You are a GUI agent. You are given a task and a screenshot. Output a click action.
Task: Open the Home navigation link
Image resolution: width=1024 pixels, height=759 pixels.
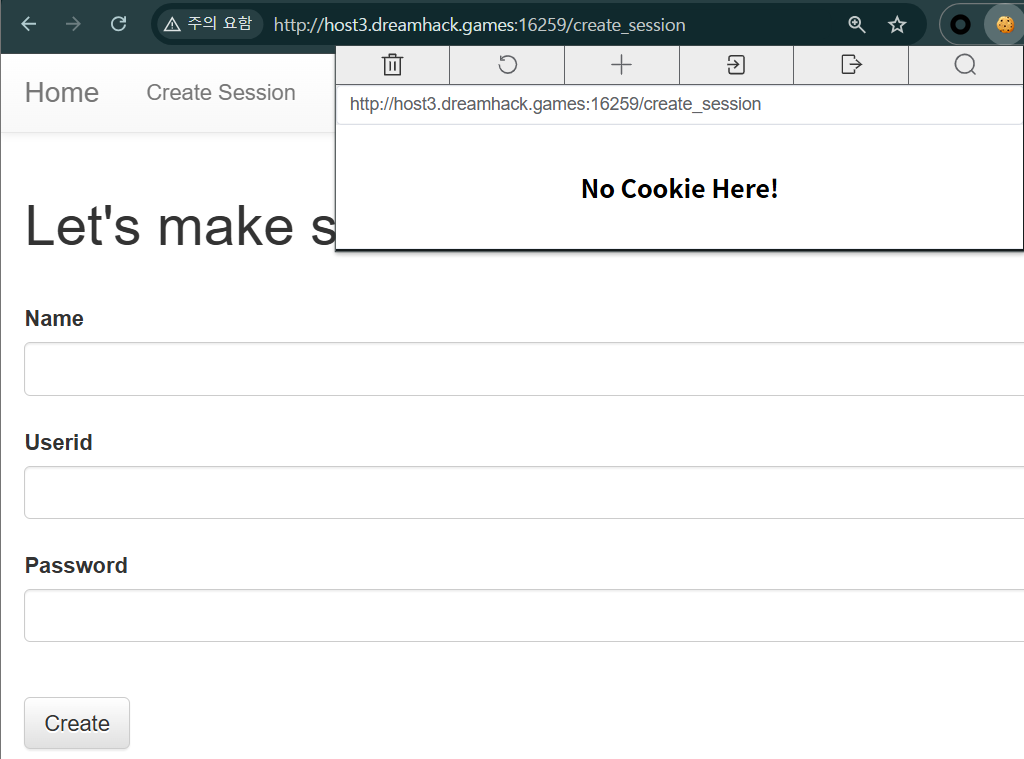(x=62, y=93)
